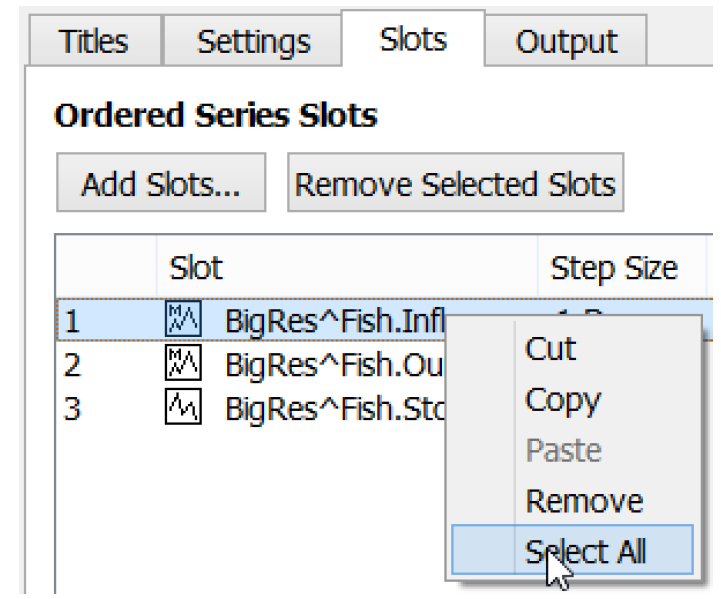721x599 pixels.
Task: Click row number 3 cell
Action: (x=72, y=408)
